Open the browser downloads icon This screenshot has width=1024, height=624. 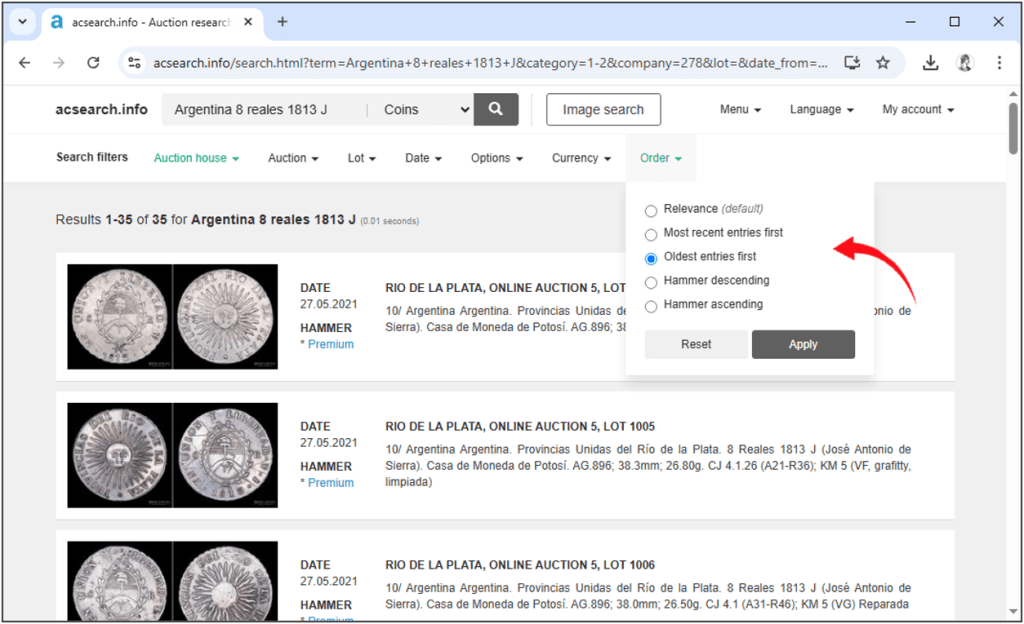click(930, 63)
